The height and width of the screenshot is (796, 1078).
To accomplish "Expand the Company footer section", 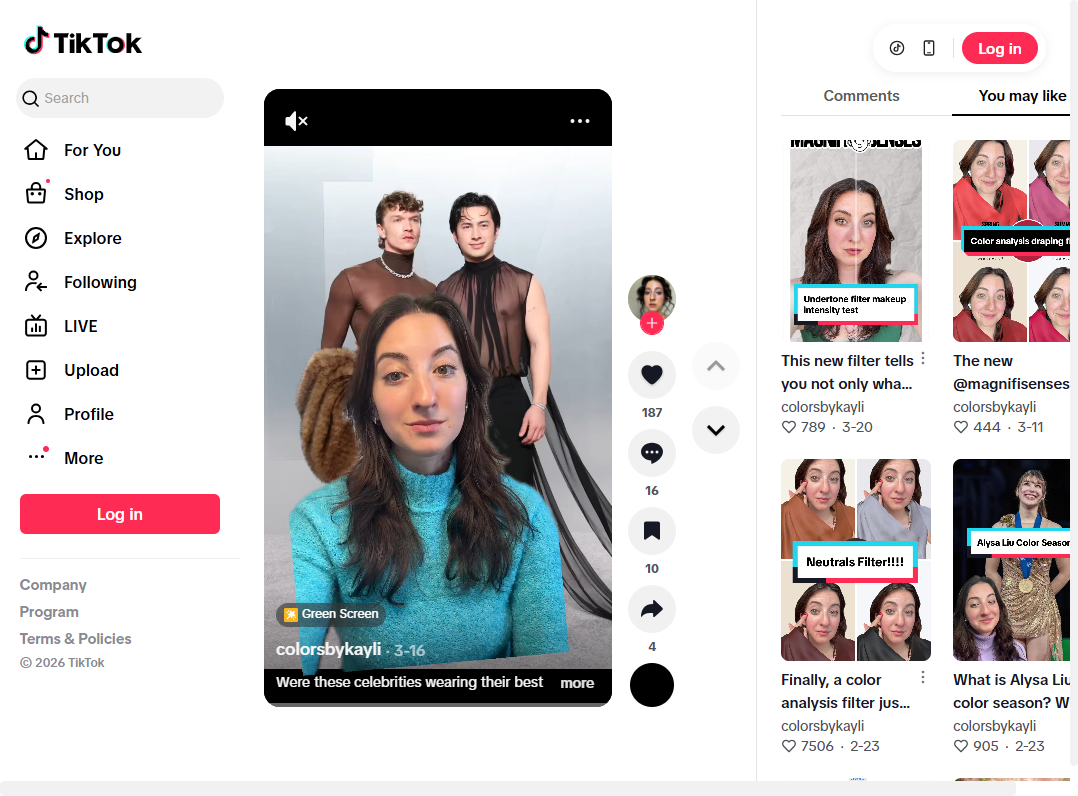I will (53, 585).
